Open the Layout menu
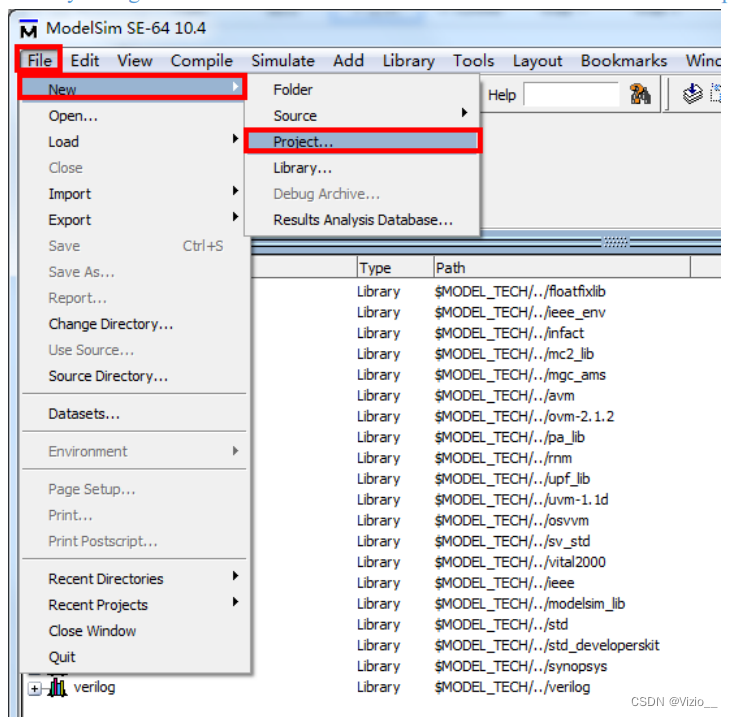The width and height of the screenshot is (733, 717). 538,60
